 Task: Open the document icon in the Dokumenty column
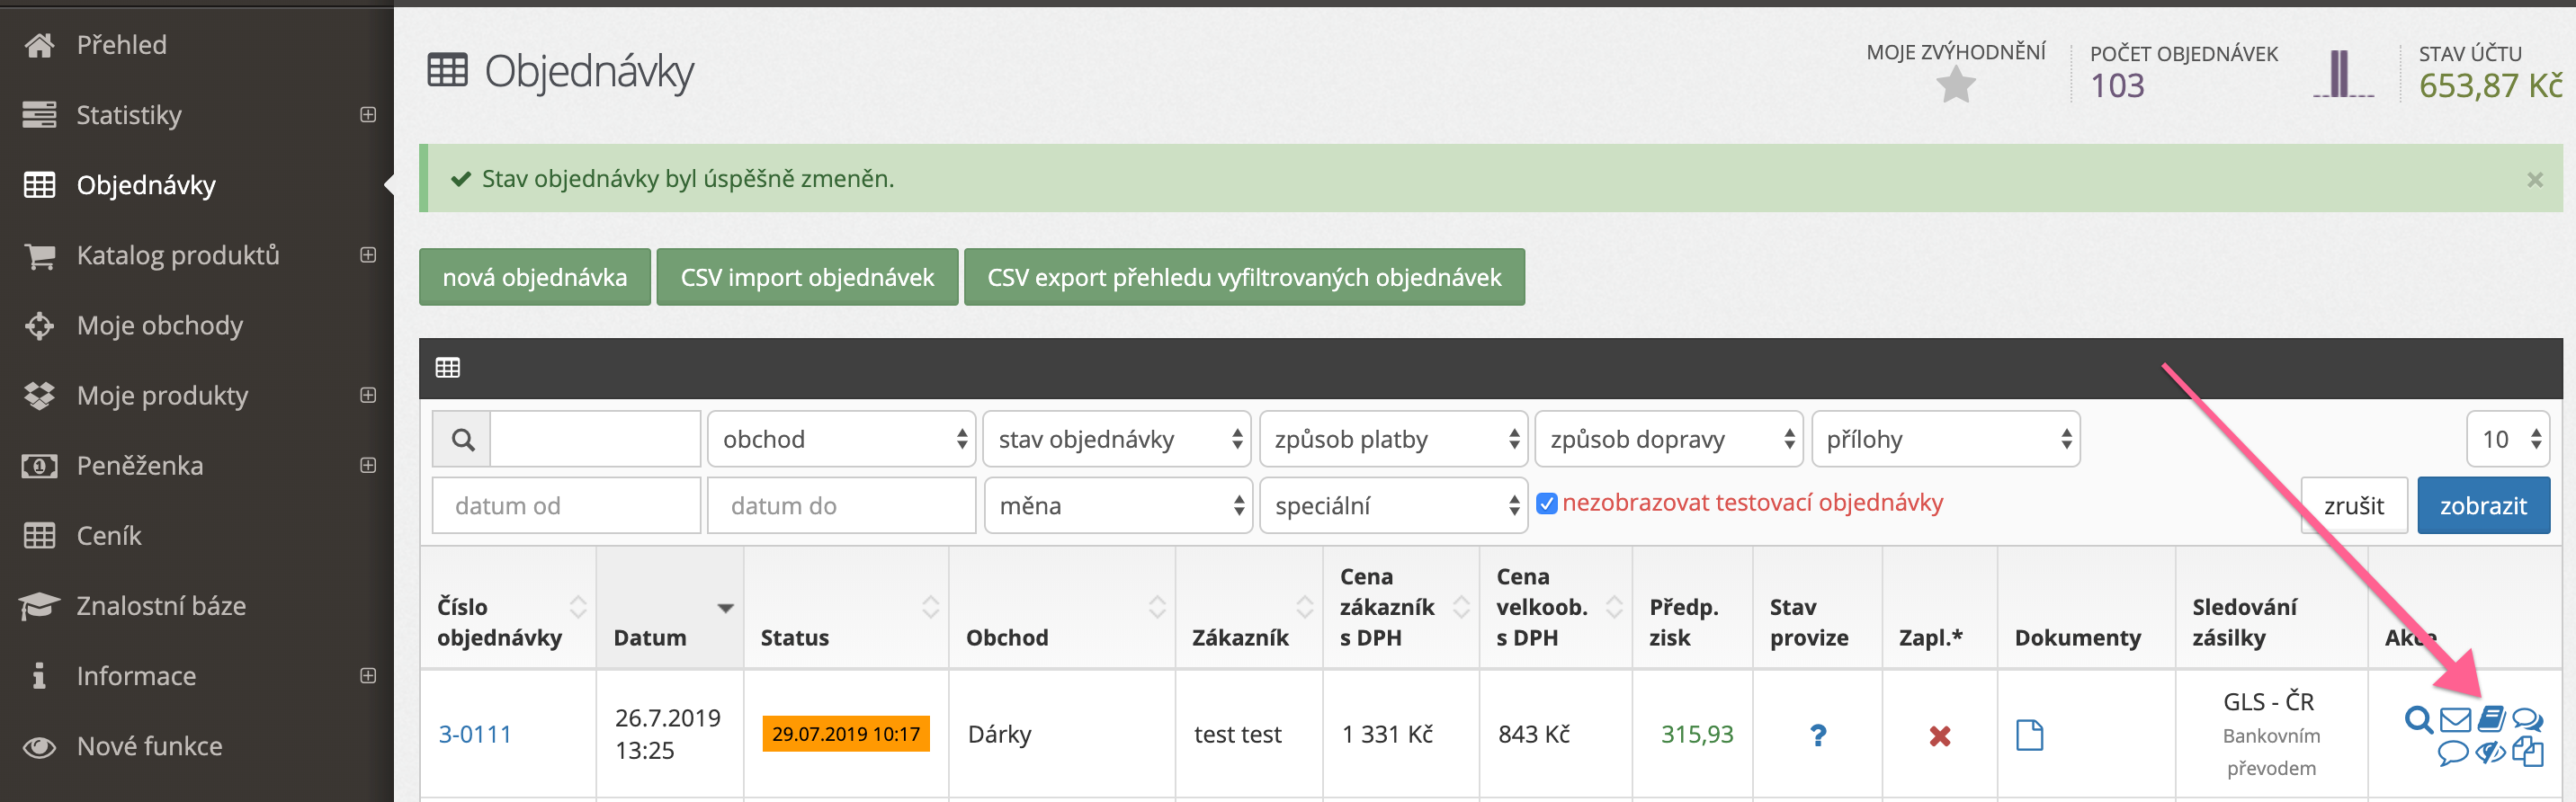tap(2029, 735)
